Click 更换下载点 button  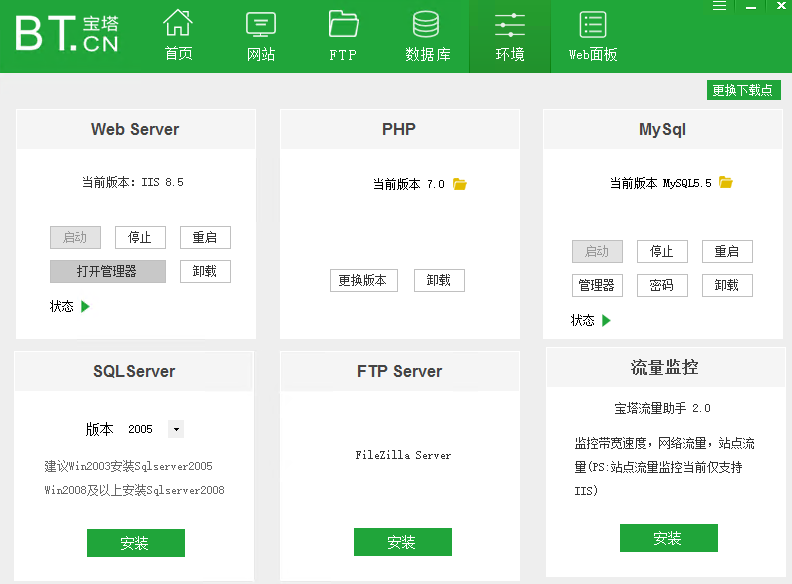(744, 90)
